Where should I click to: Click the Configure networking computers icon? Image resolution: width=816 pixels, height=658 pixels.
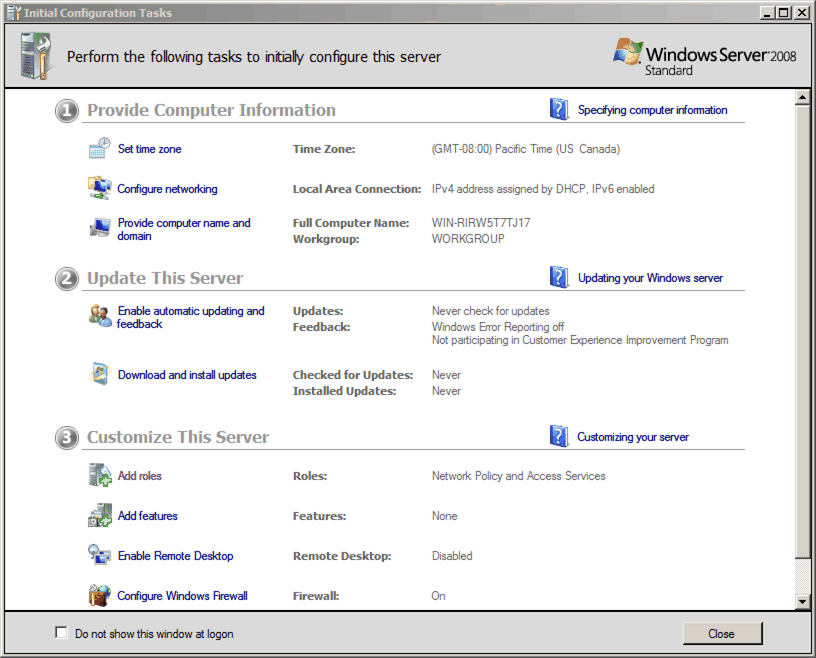click(x=99, y=188)
